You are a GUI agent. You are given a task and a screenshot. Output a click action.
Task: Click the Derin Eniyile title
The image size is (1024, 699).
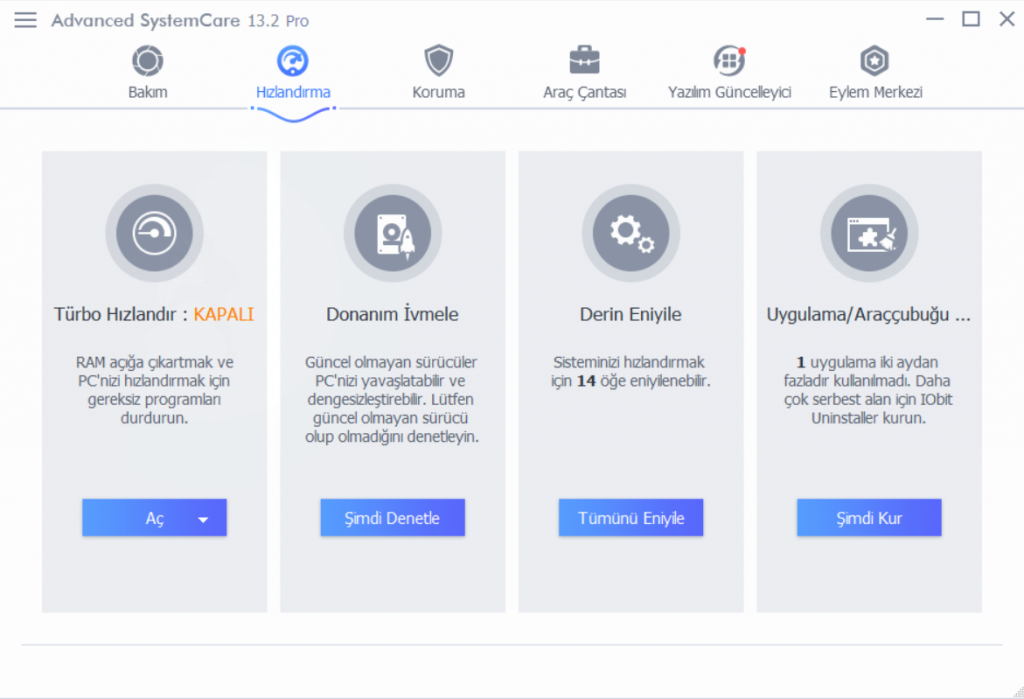tap(631, 314)
